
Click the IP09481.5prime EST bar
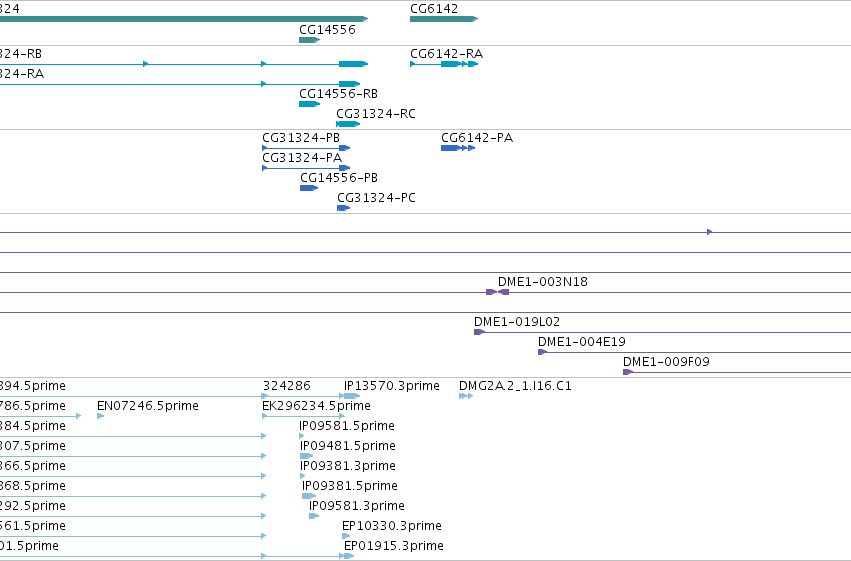307,456
